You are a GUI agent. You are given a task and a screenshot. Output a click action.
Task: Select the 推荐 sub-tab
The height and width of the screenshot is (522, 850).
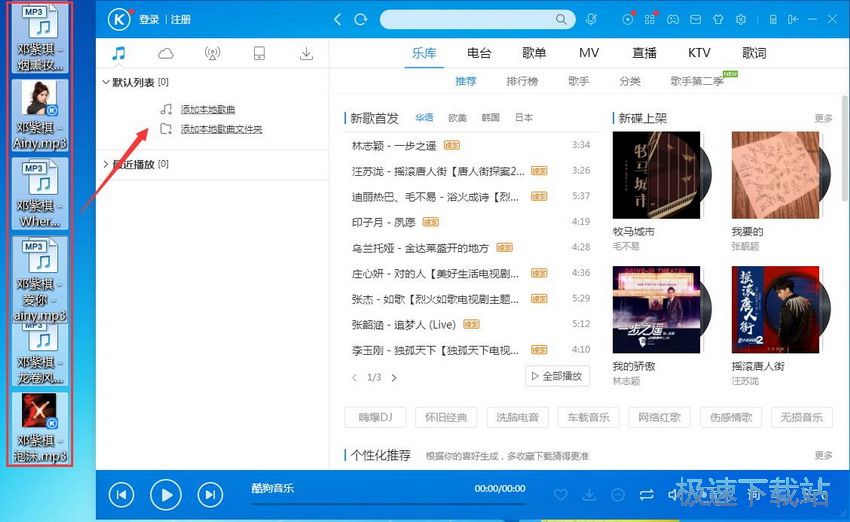[466, 81]
